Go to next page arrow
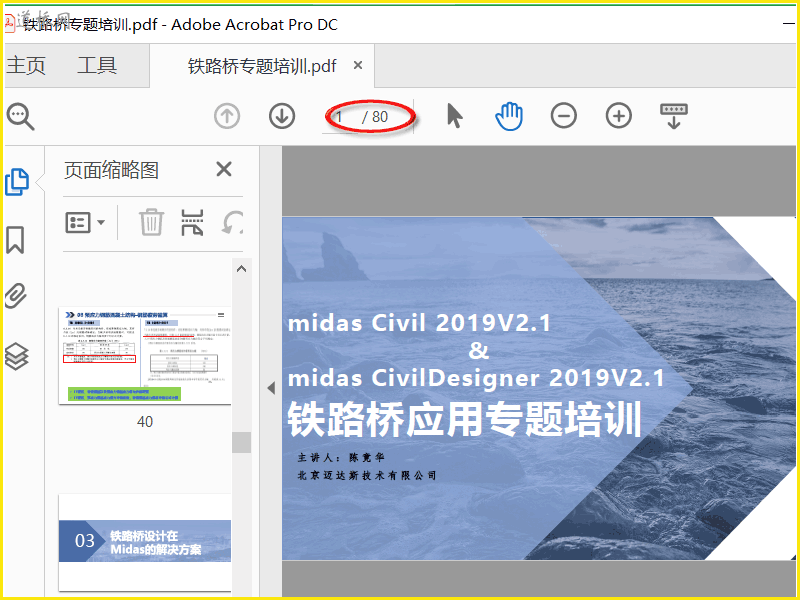The height and width of the screenshot is (600, 800). (x=282, y=116)
